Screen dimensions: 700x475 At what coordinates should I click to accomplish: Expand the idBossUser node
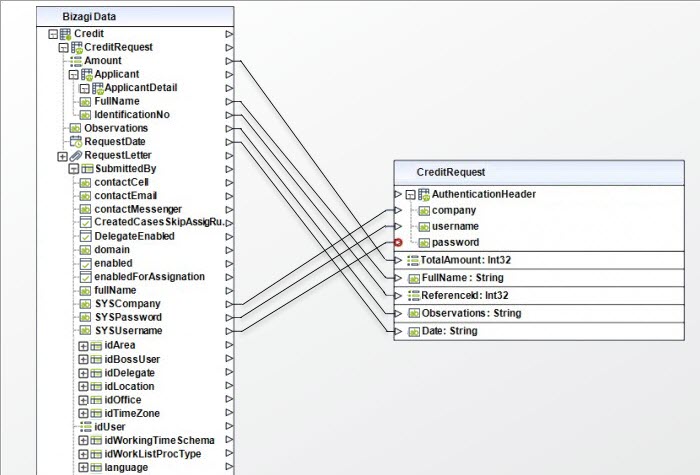83,359
